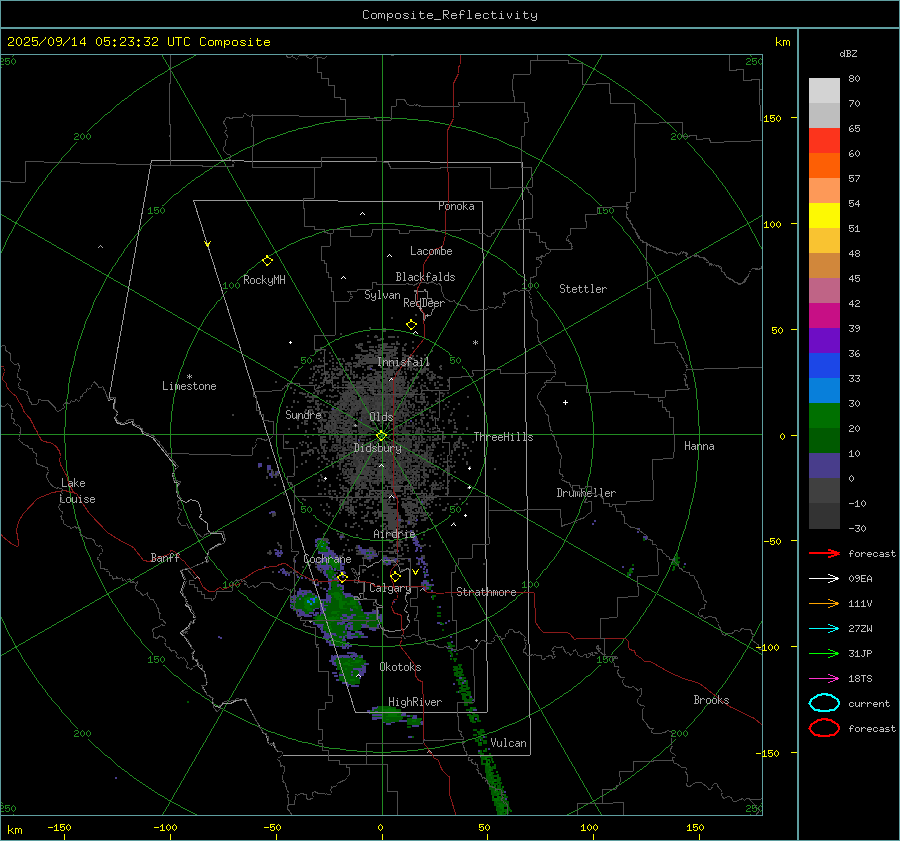This screenshot has height=841, width=900.
Task: Click the cyan 27ZW arrow legend icon
Action: (824, 629)
